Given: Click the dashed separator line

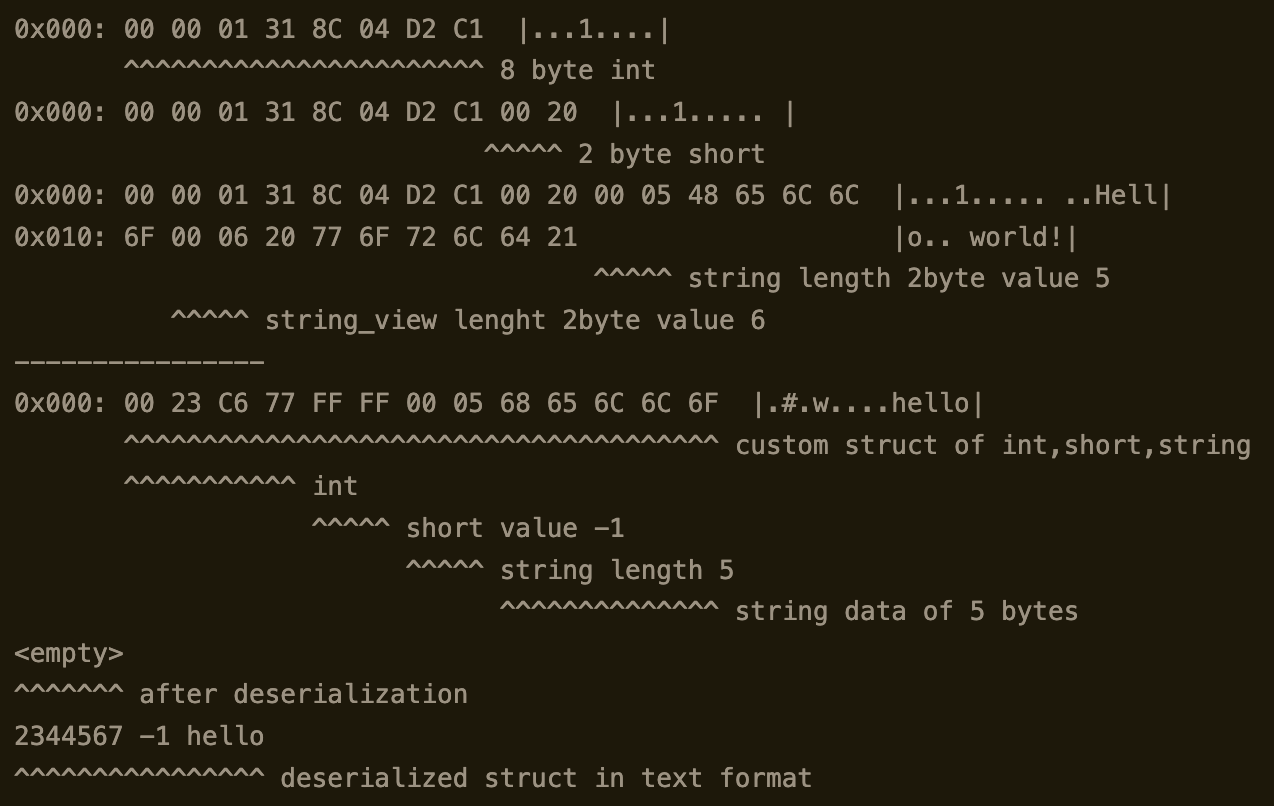Looking at the screenshot, I should click(139, 362).
